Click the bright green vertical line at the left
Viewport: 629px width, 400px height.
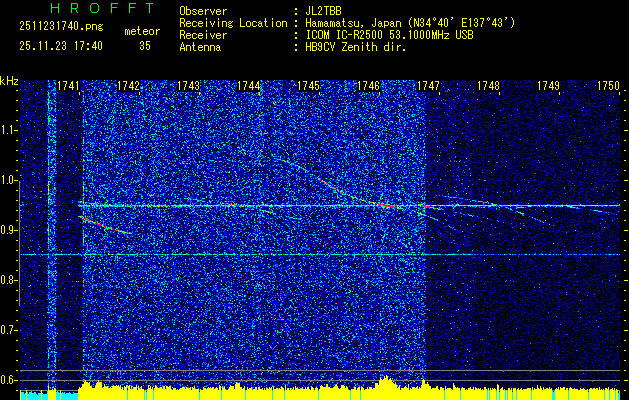pyautogui.click(x=48, y=230)
